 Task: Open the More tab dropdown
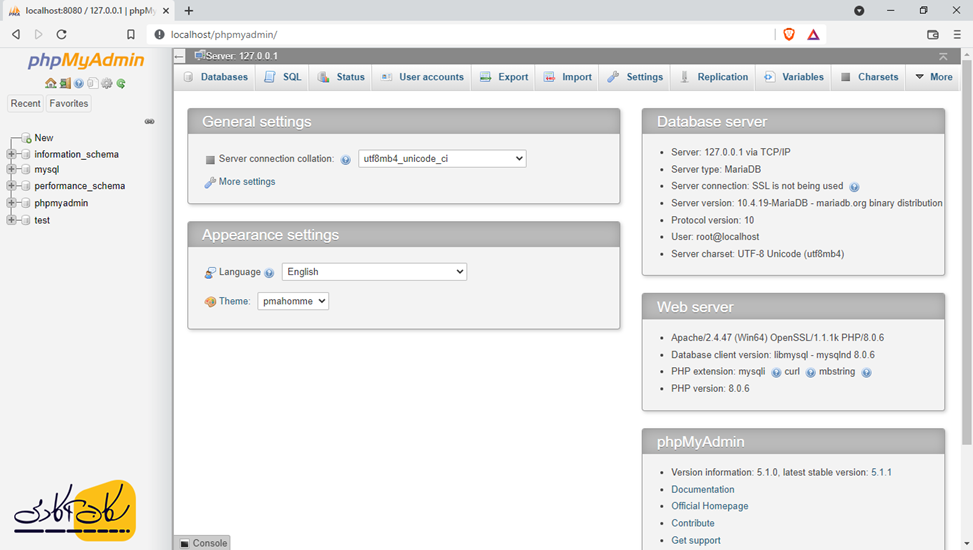[934, 77]
